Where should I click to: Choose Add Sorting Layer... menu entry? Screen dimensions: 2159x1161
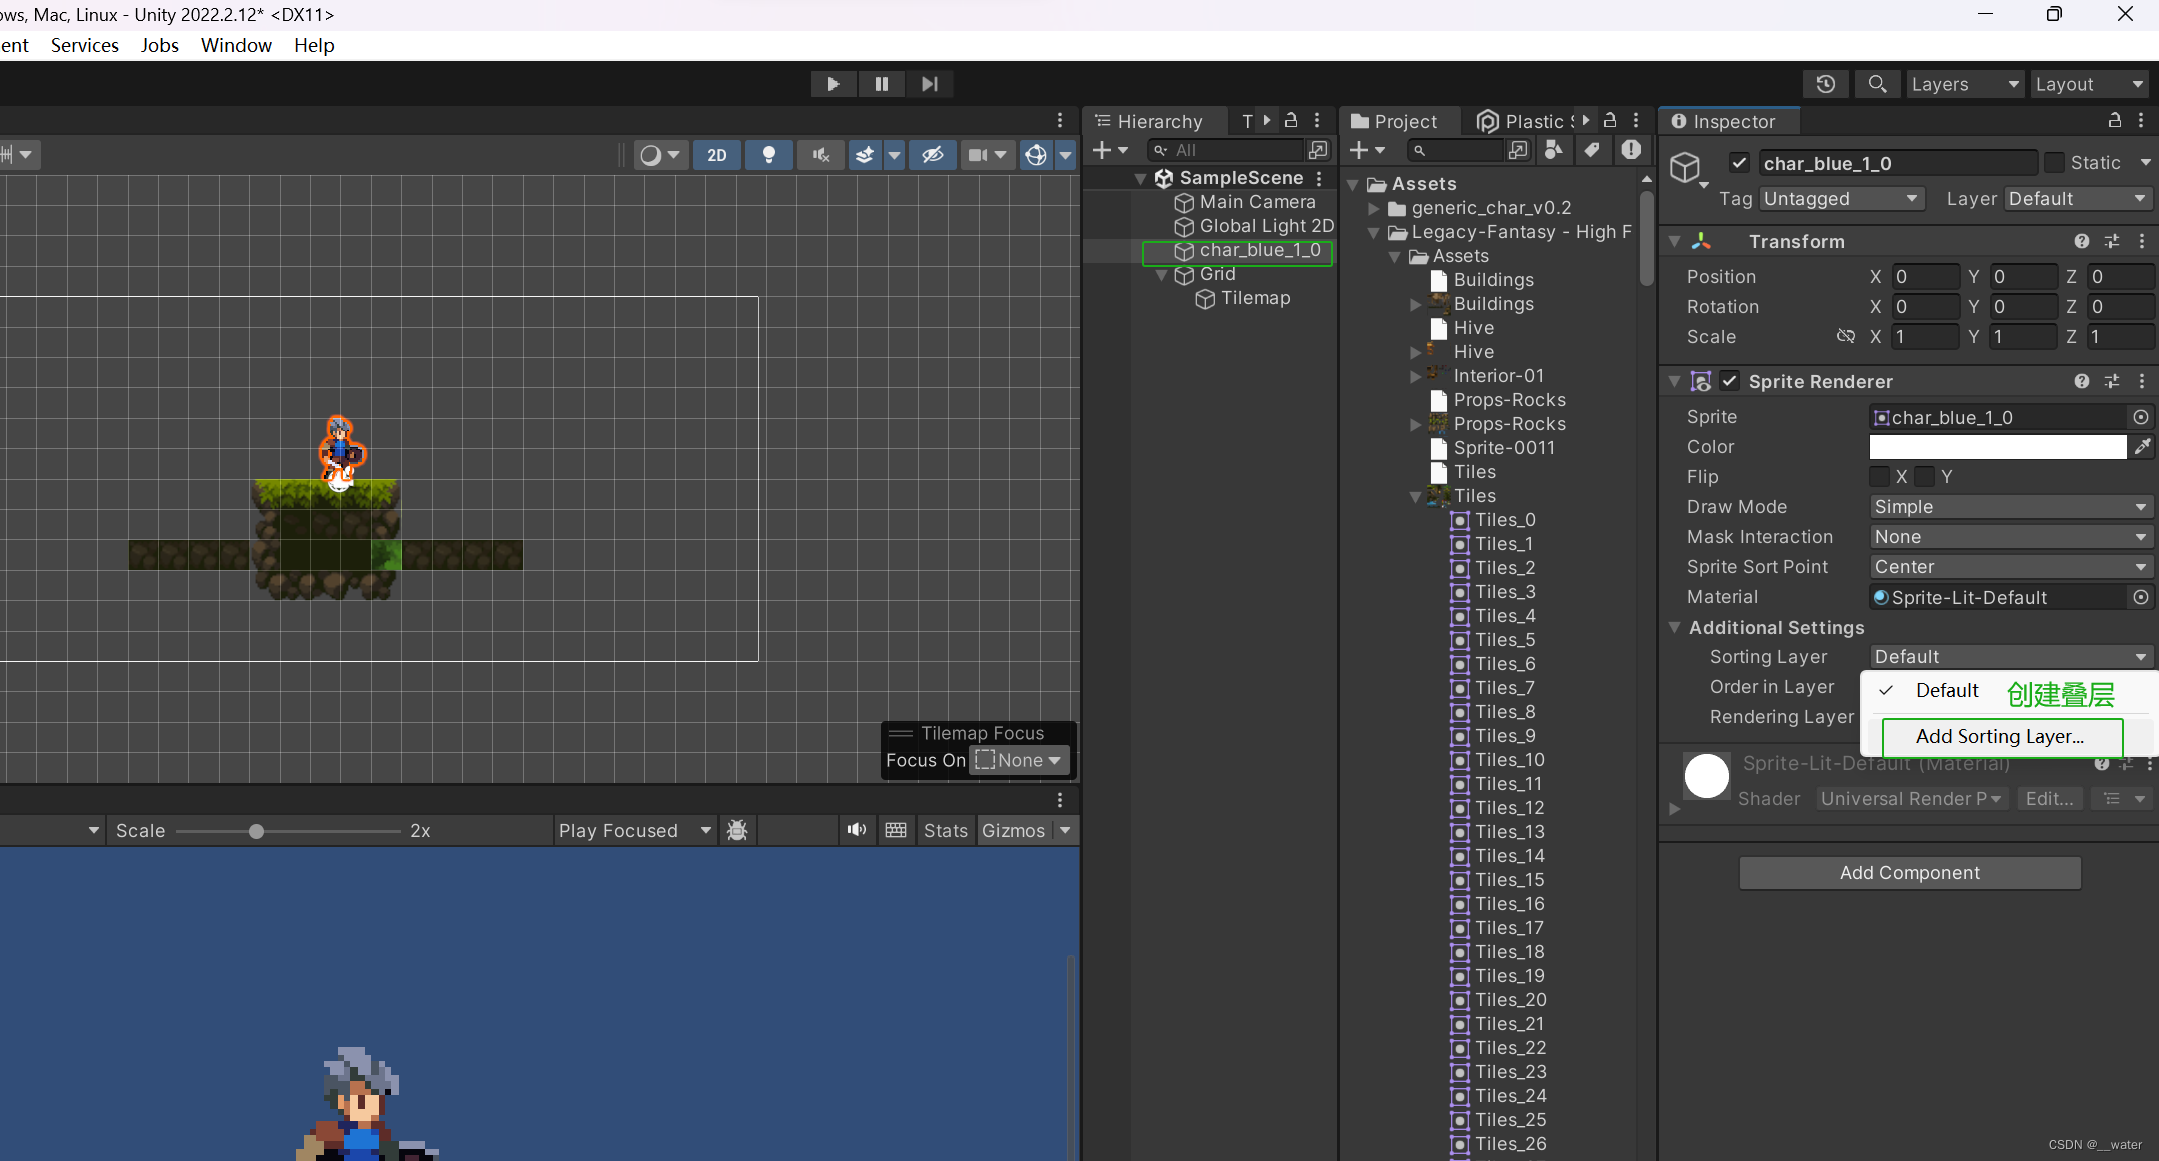[2000, 737]
